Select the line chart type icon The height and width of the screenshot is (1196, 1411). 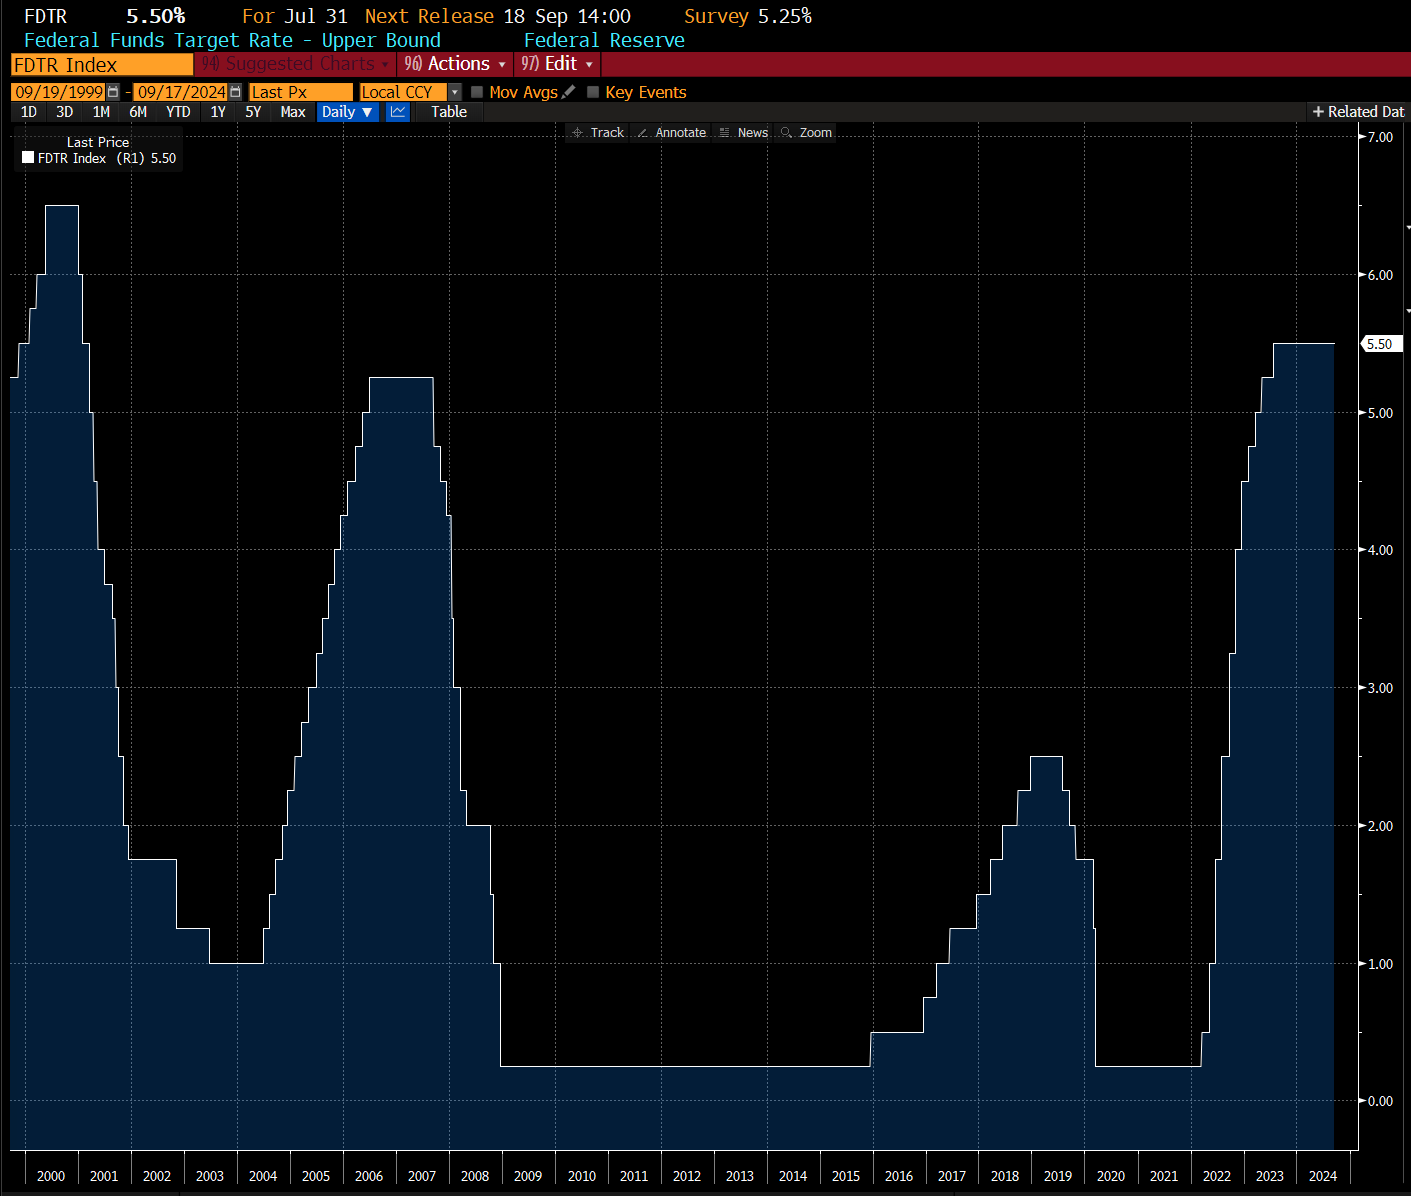pyautogui.click(x=398, y=112)
